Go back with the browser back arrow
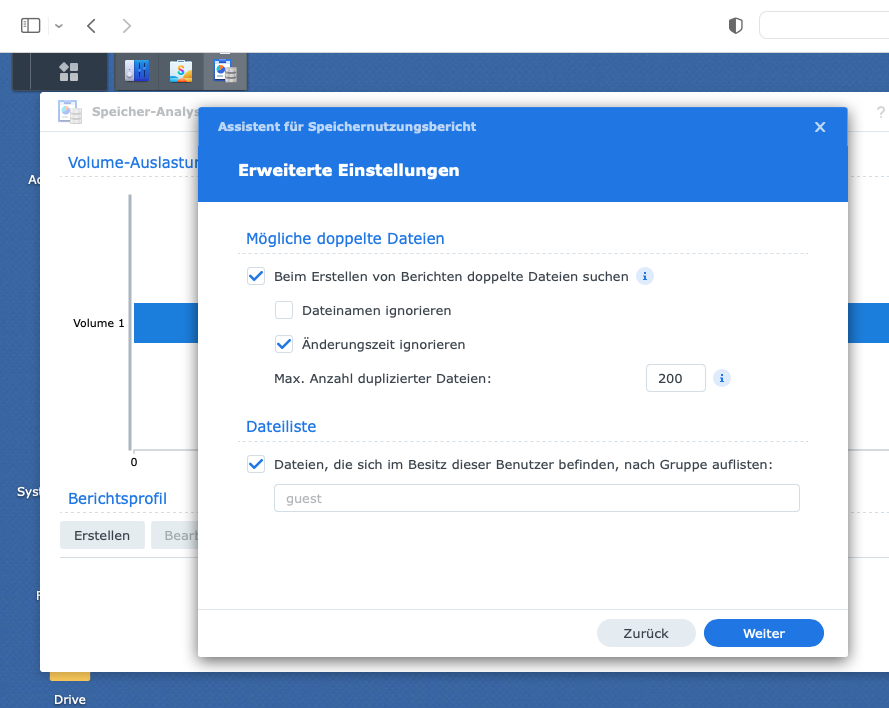889x708 pixels. pyautogui.click(x=91, y=26)
